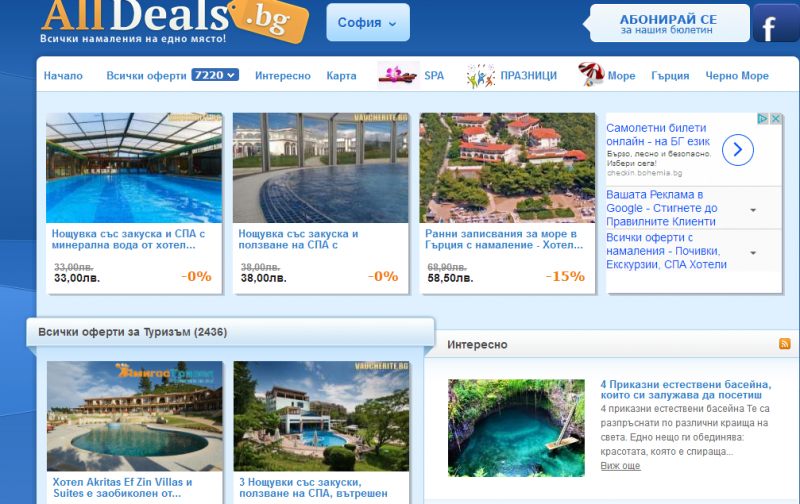Image resolution: width=800 pixels, height=504 pixels.
Task: Expand the Вашата Реклама в Google ad arrow
Action: pyautogui.click(x=753, y=210)
